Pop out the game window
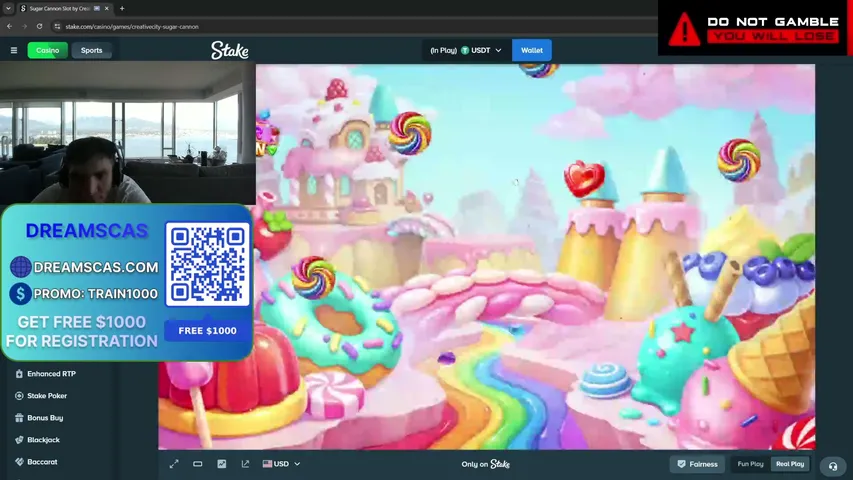This screenshot has height=480, width=853. (245, 464)
